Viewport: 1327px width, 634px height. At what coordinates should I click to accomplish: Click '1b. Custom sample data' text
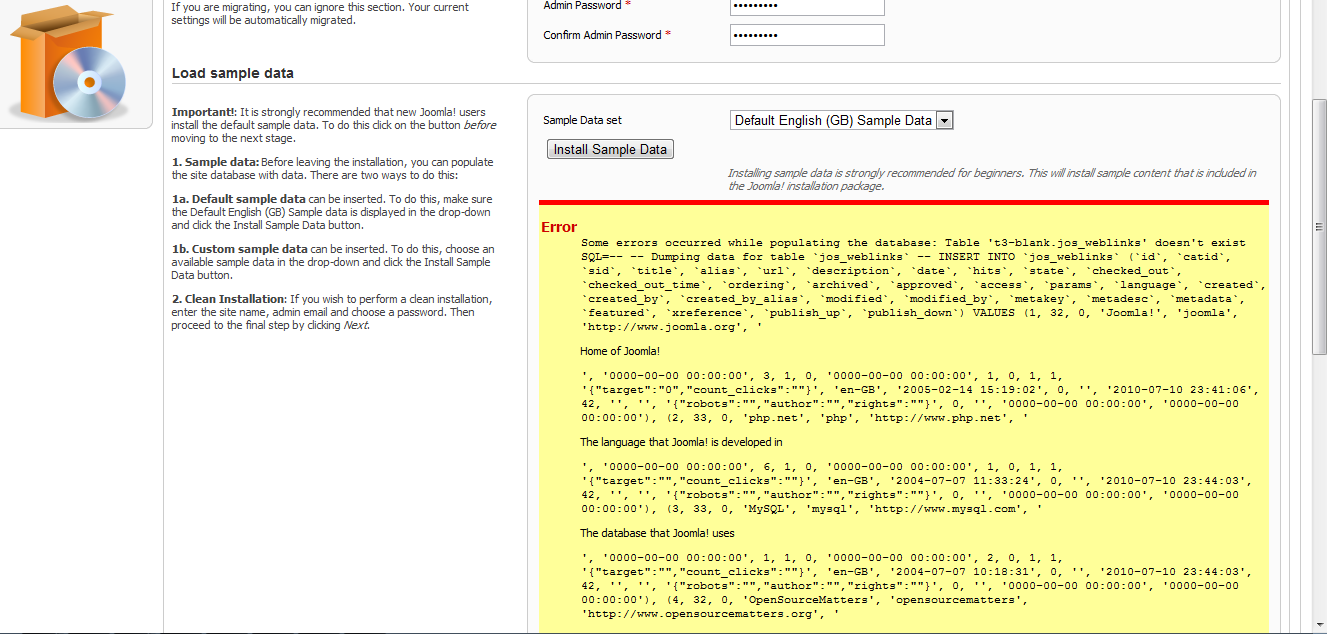tap(240, 249)
